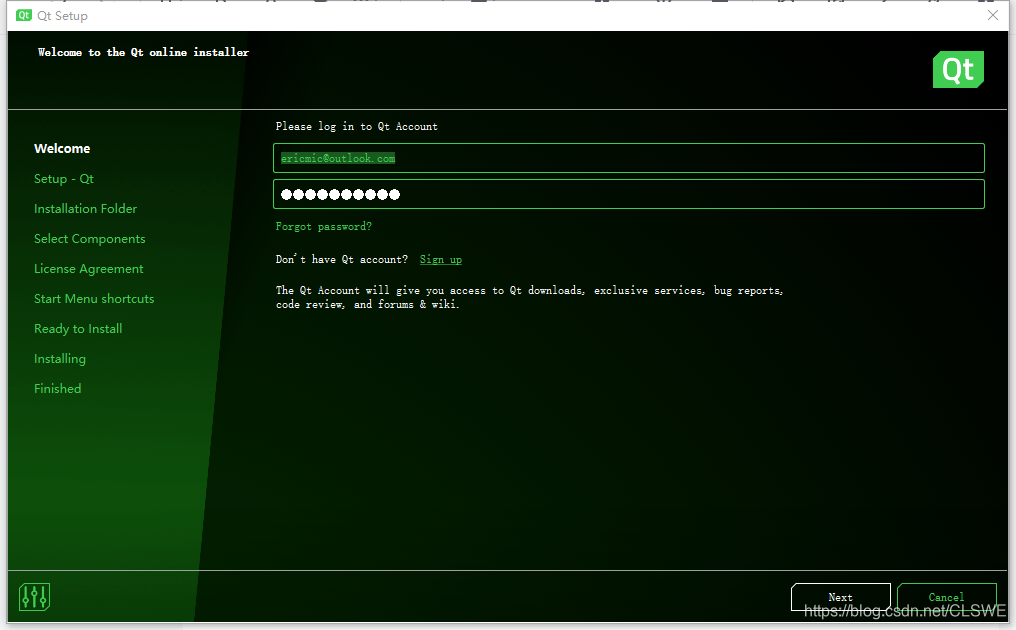Viewport: 1016px width, 630px height.
Task: Click the password input field
Action: 629,194
